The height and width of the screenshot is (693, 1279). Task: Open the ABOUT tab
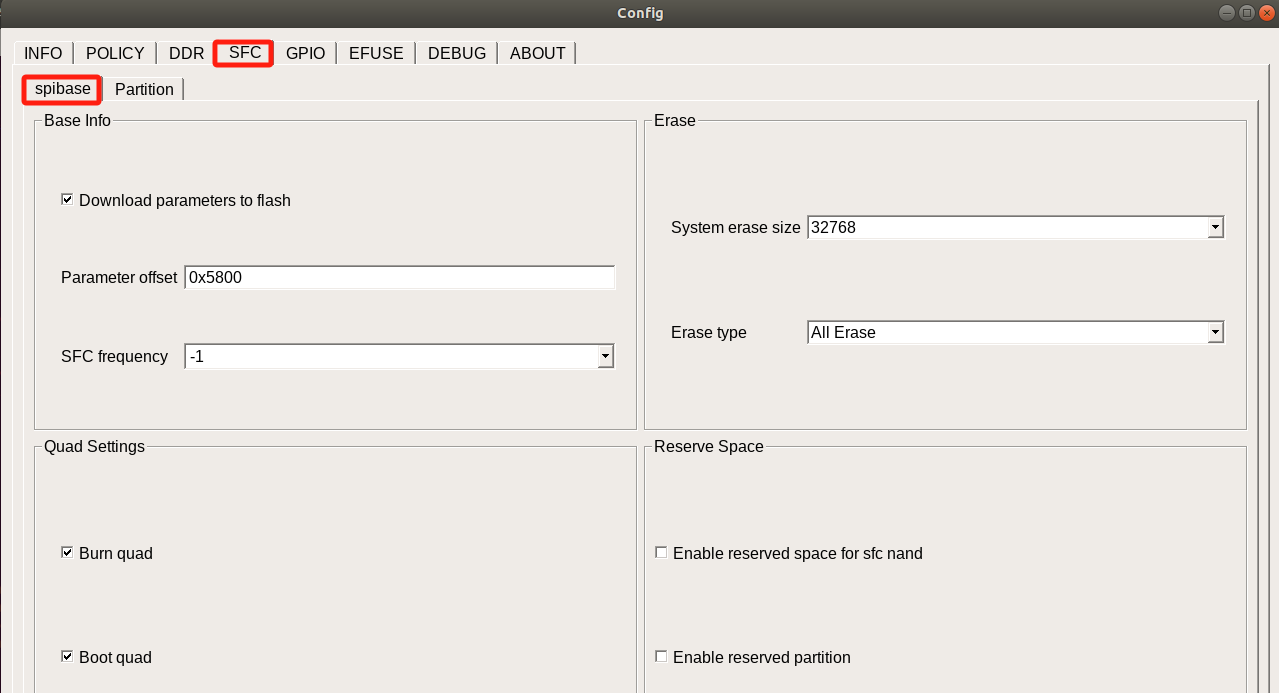click(x=537, y=53)
